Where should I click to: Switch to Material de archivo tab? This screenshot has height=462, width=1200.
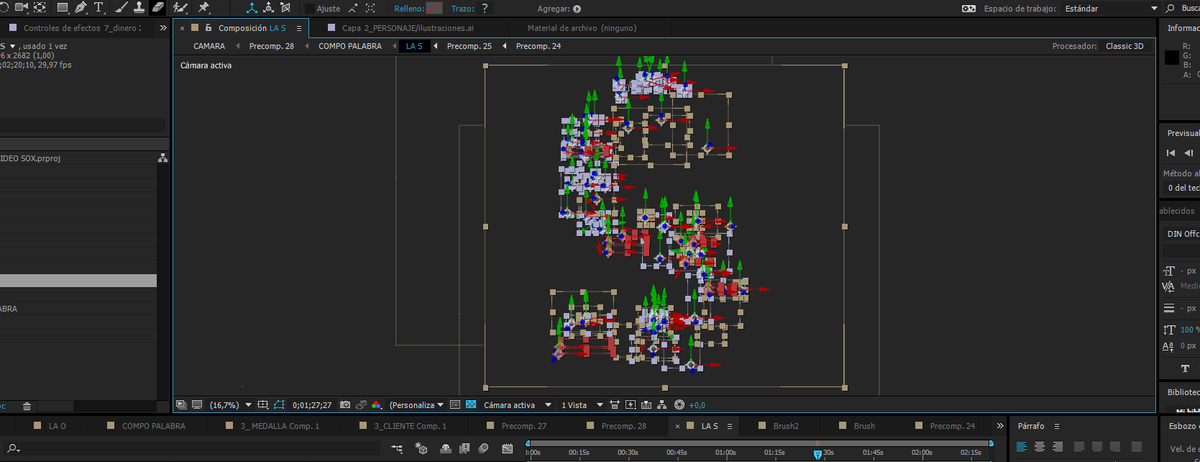click(x=581, y=28)
